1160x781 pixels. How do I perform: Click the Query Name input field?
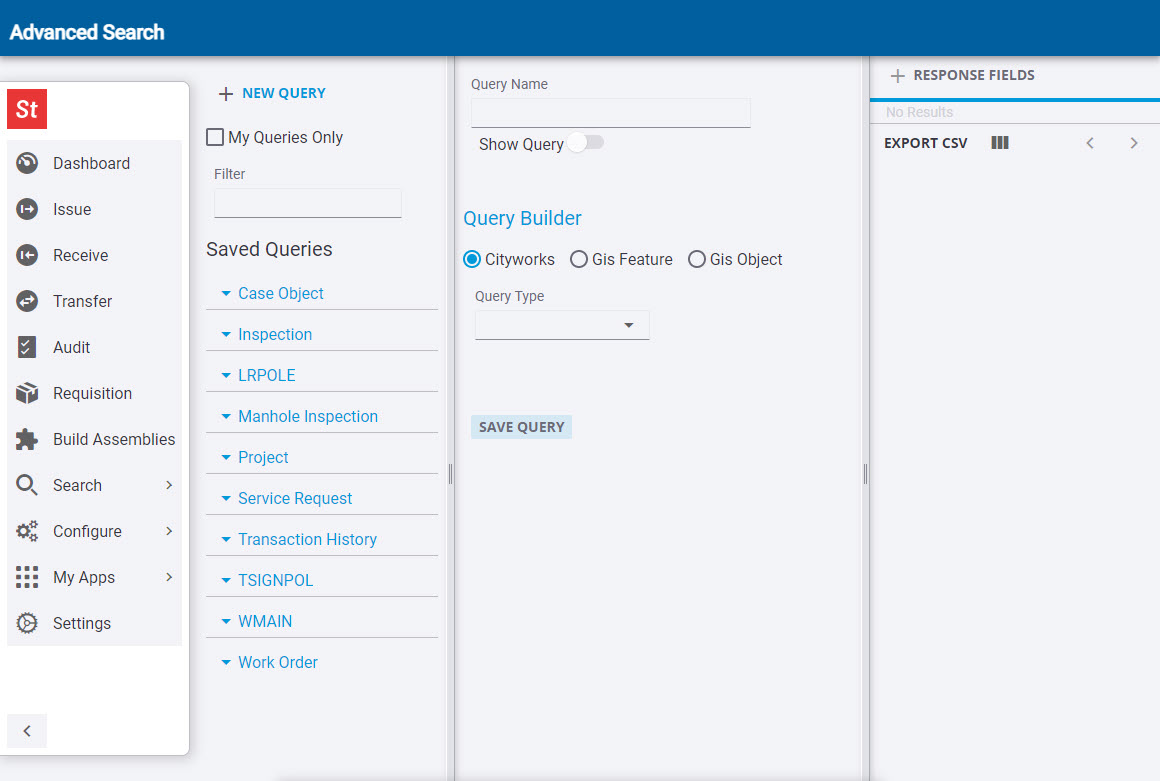point(610,113)
